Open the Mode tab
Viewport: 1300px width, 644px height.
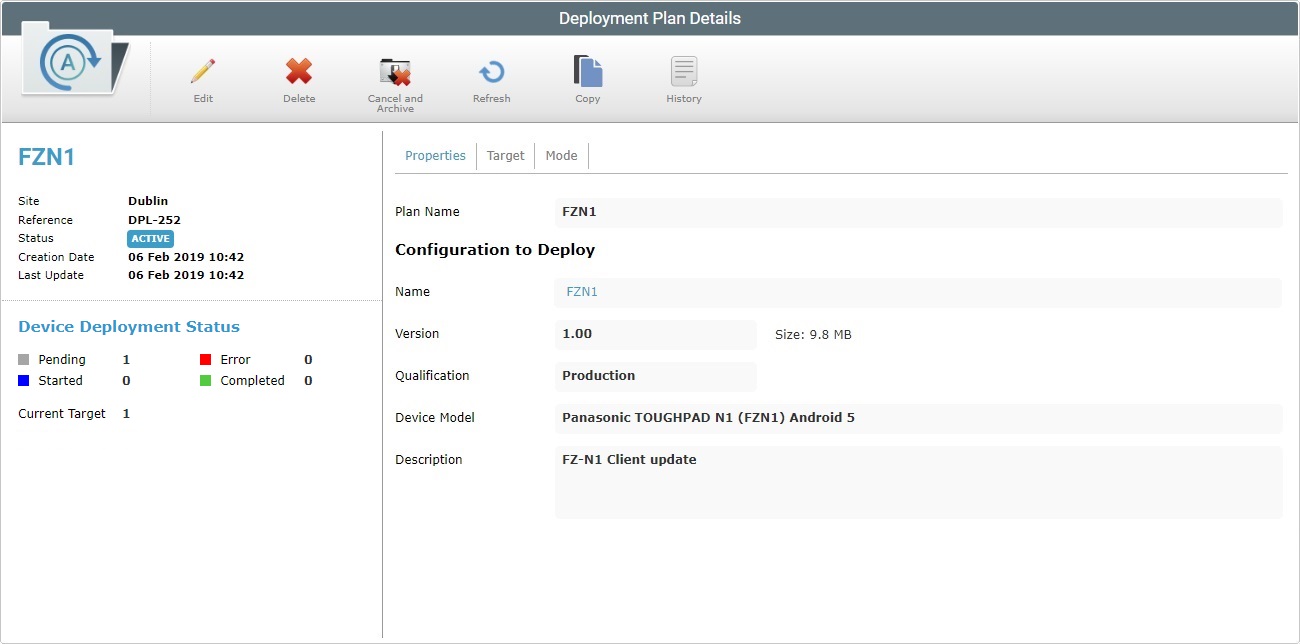561,155
